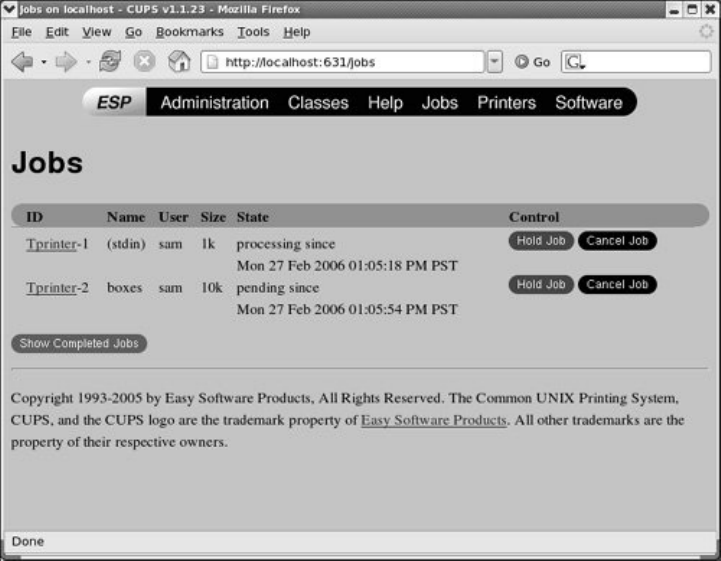
Task: Click the ESP logo
Action: (114, 102)
